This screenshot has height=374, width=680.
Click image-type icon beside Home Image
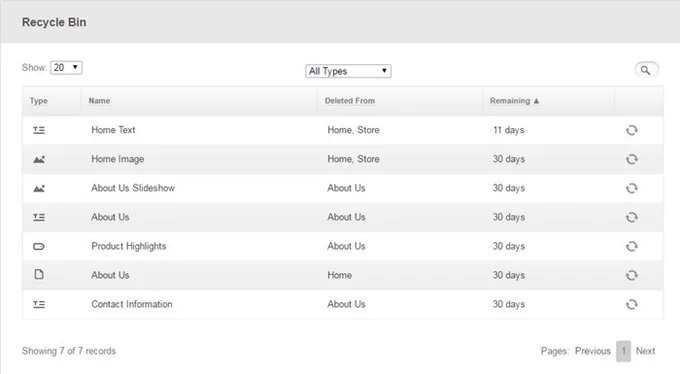tap(39, 159)
